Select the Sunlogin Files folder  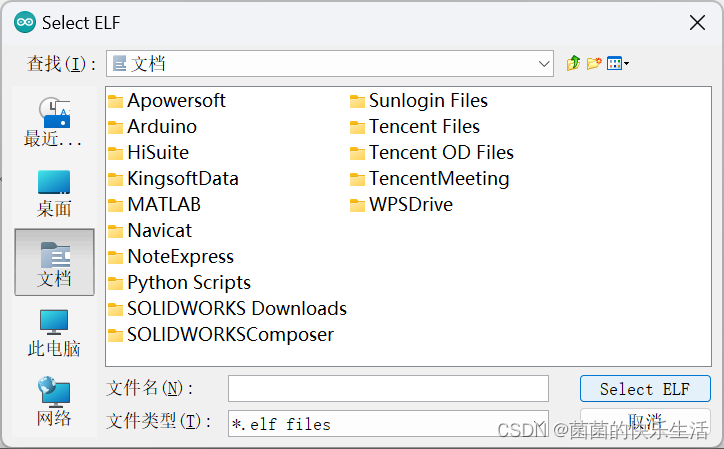[x=419, y=101]
